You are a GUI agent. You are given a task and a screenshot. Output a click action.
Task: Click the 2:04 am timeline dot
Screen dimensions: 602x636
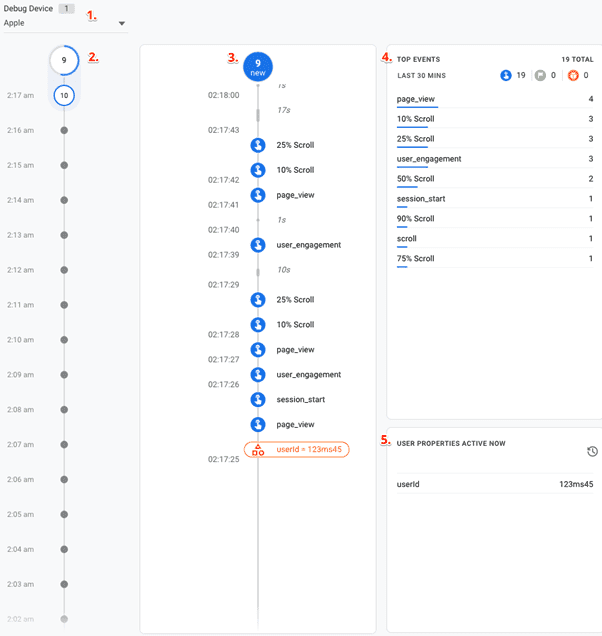pyautogui.click(x=64, y=549)
